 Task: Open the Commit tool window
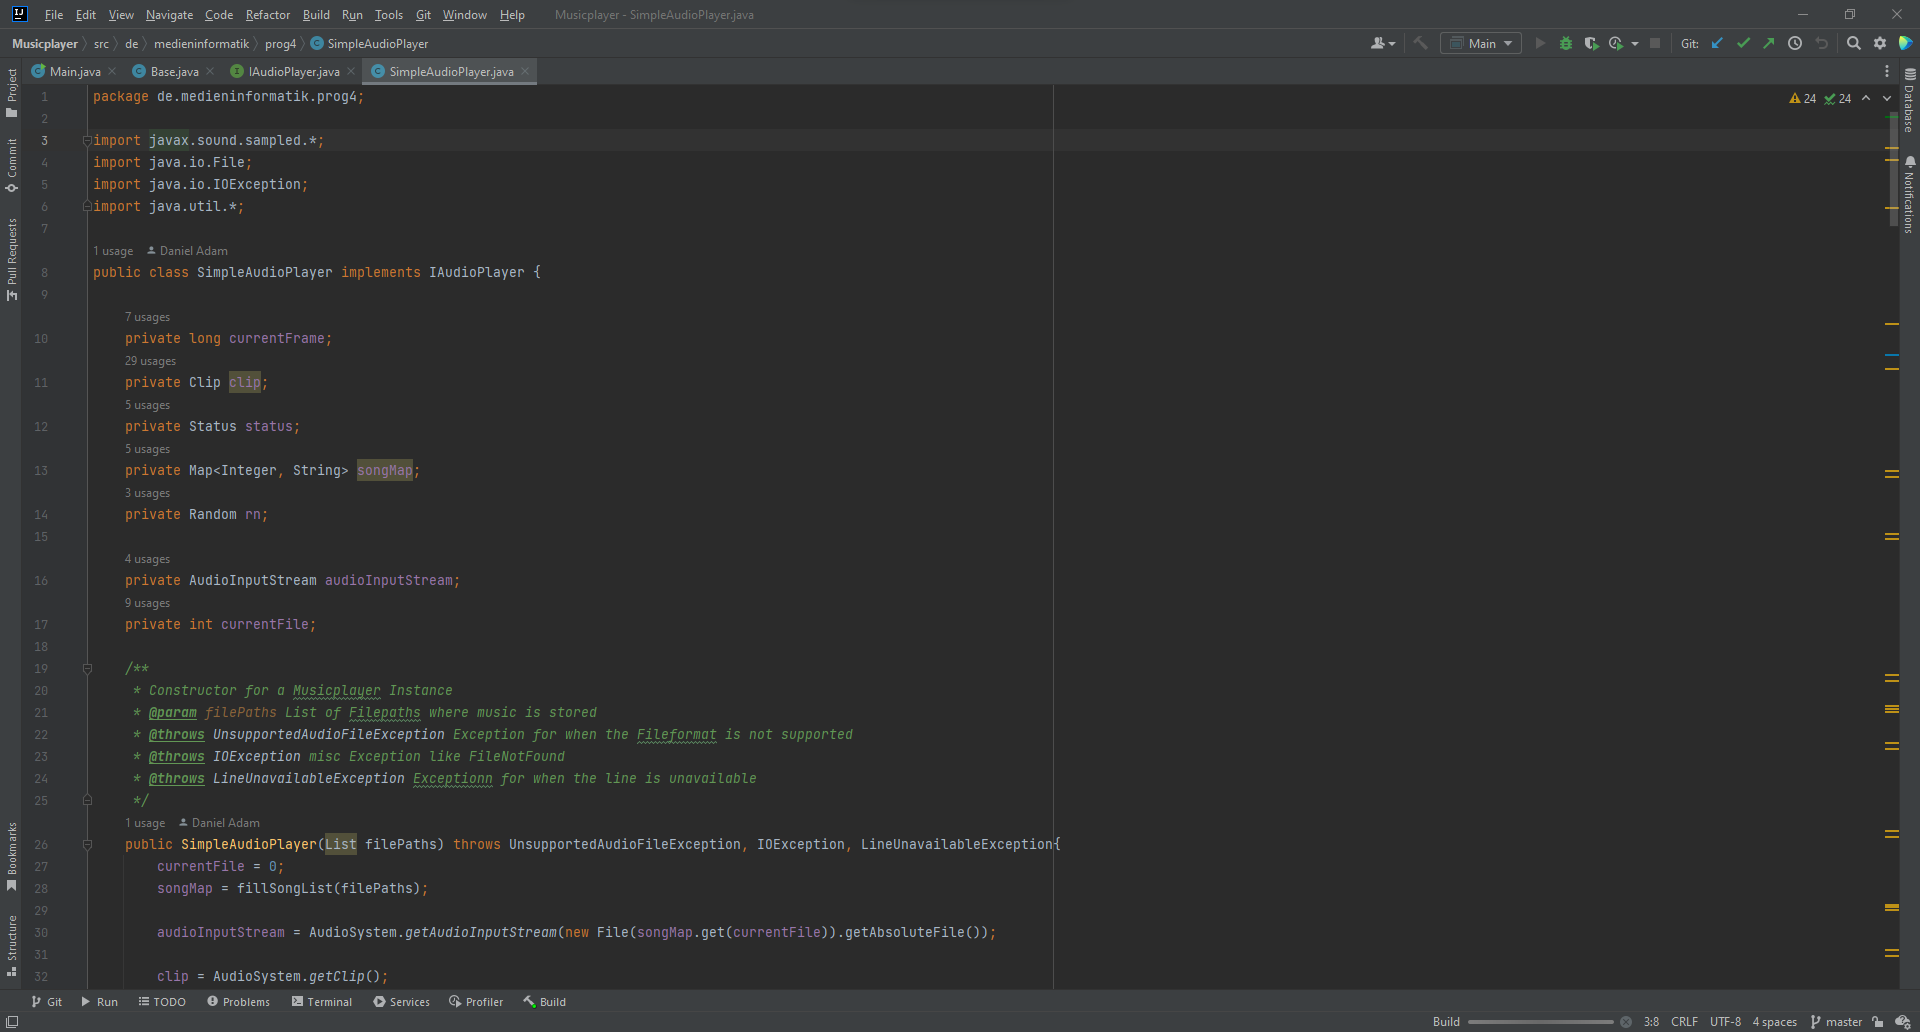[x=11, y=164]
